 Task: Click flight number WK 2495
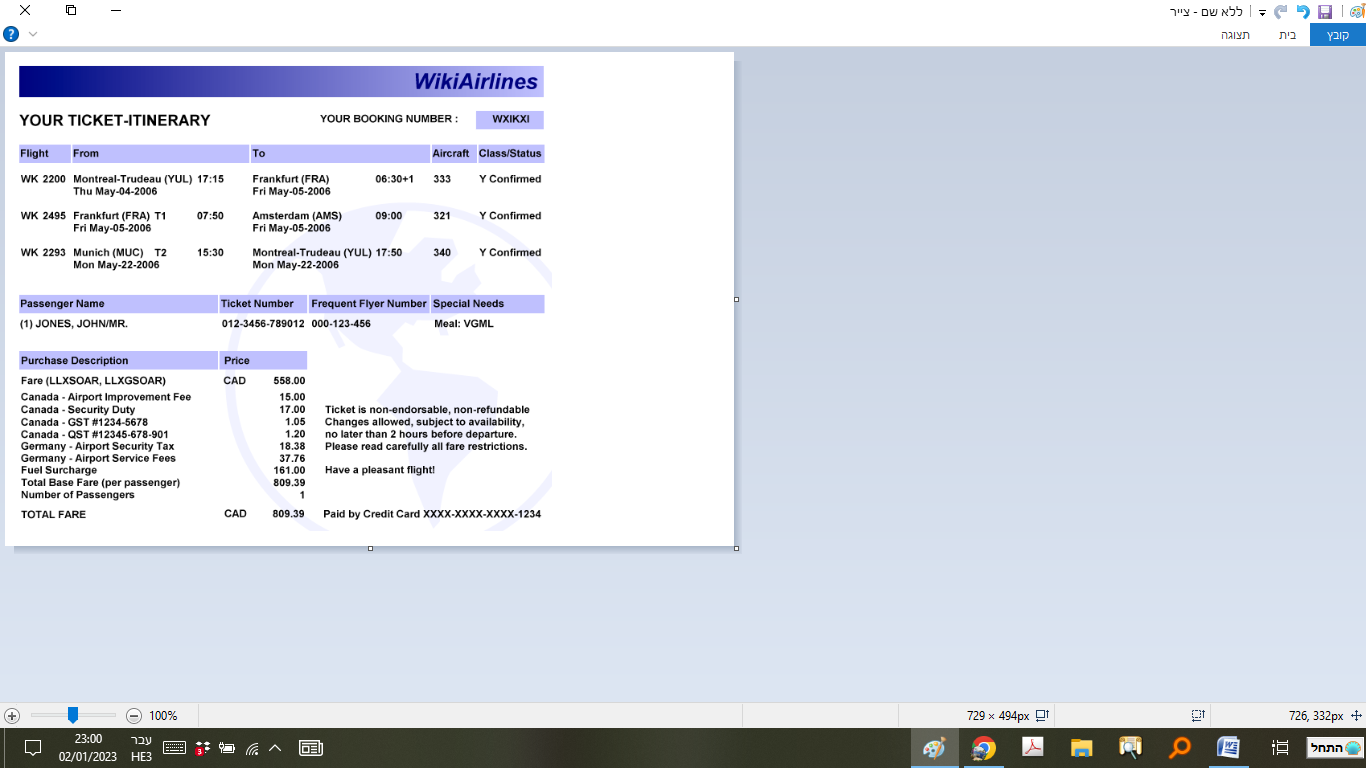pyautogui.click(x=43, y=216)
